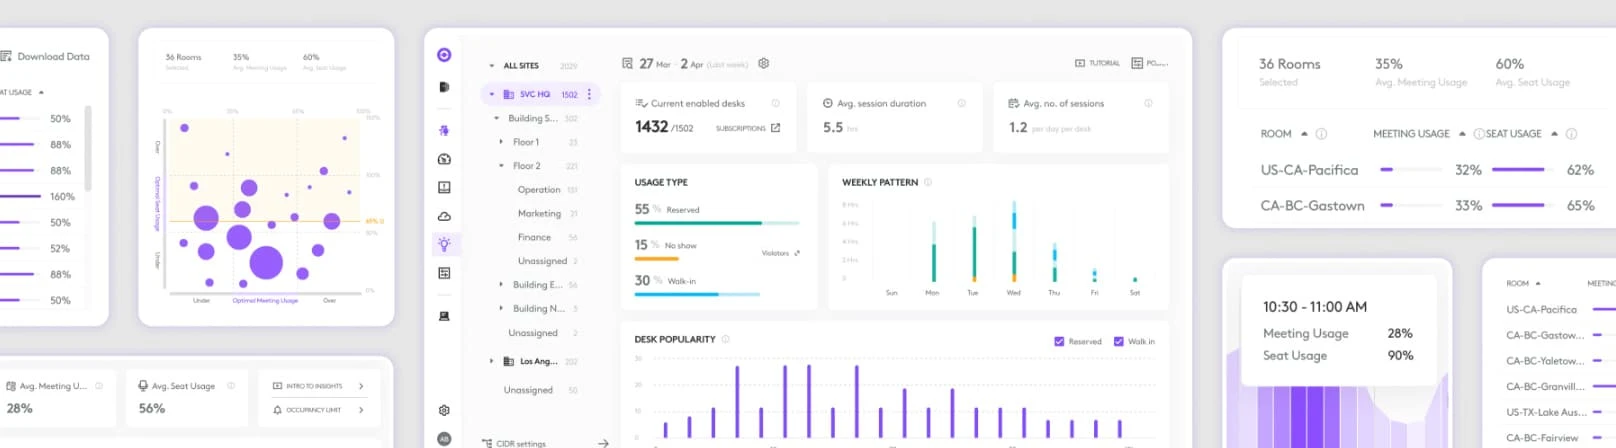Open the three-dot menu for SVC HQ
The height and width of the screenshot is (448, 1616).
click(x=589, y=94)
